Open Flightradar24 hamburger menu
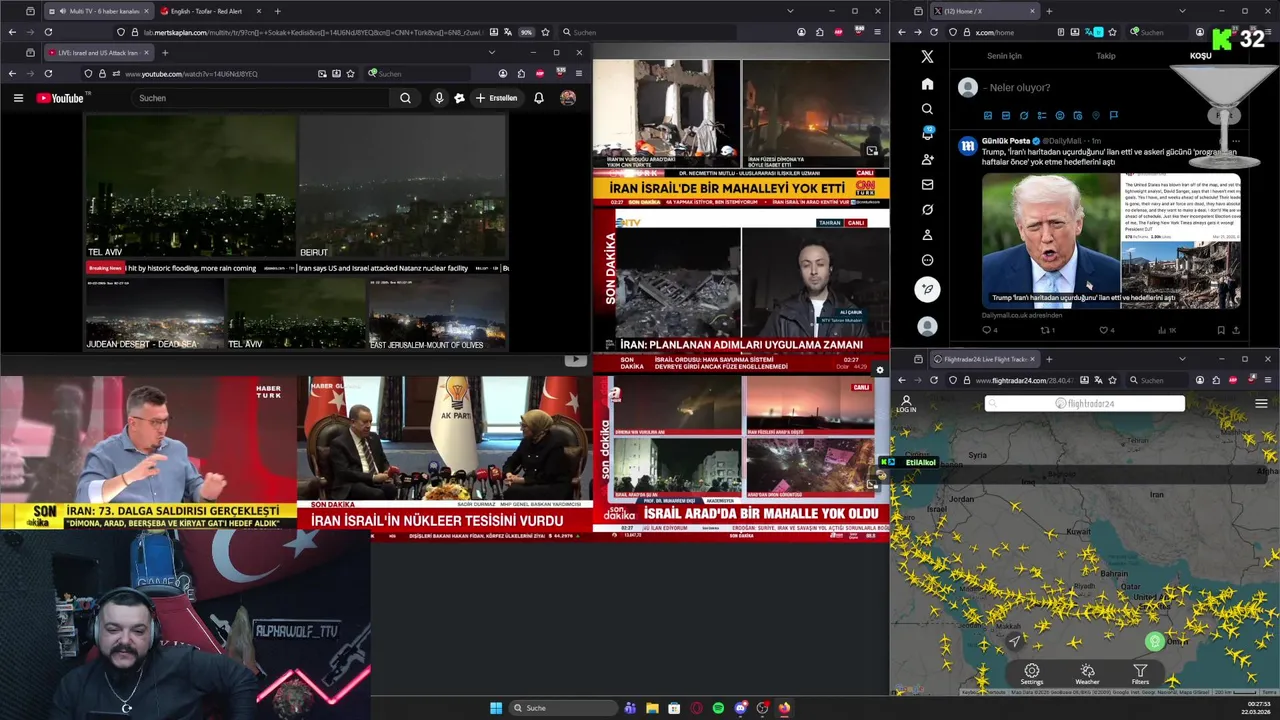The height and width of the screenshot is (720, 1280). (1261, 404)
